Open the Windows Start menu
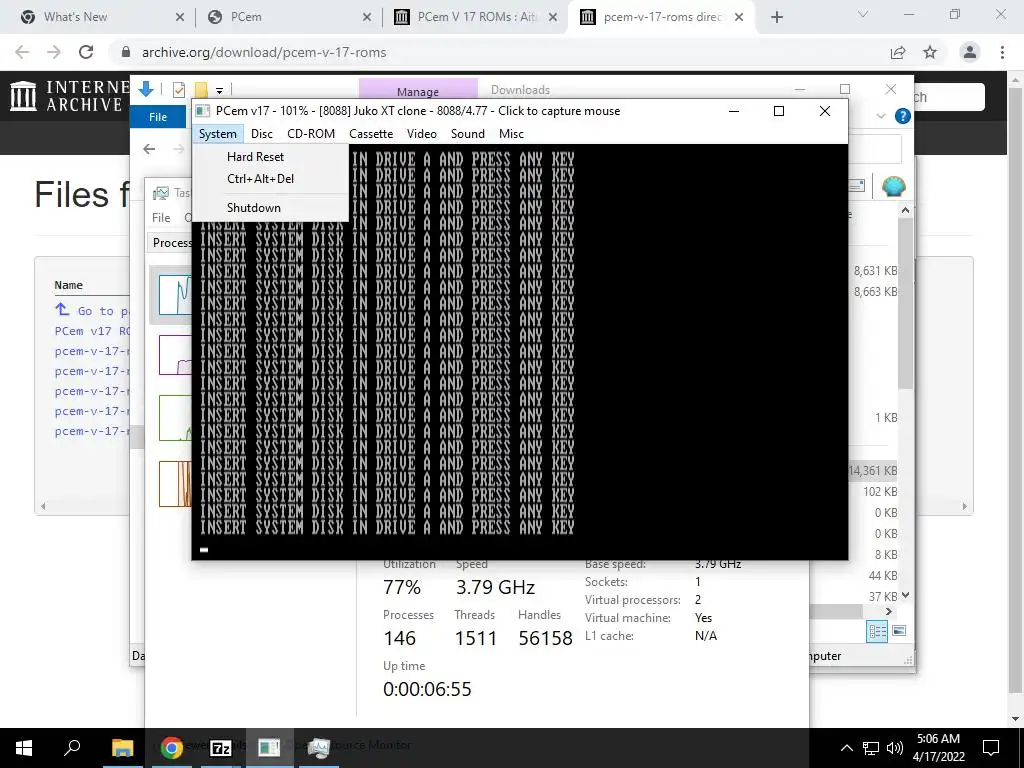Image resolution: width=1024 pixels, height=768 pixels. [x=24, y=747]
